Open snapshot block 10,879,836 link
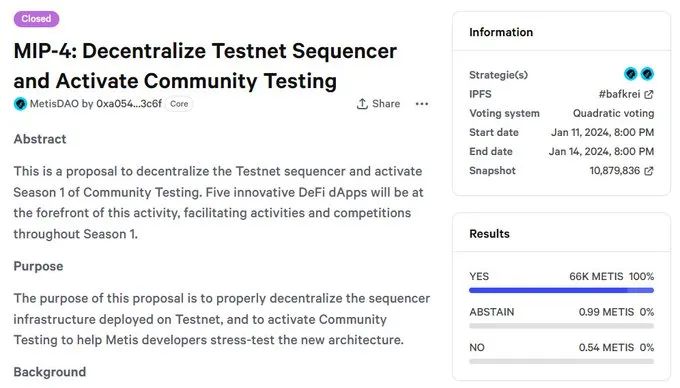Screen dimensions: 680x388 (615, 171)
